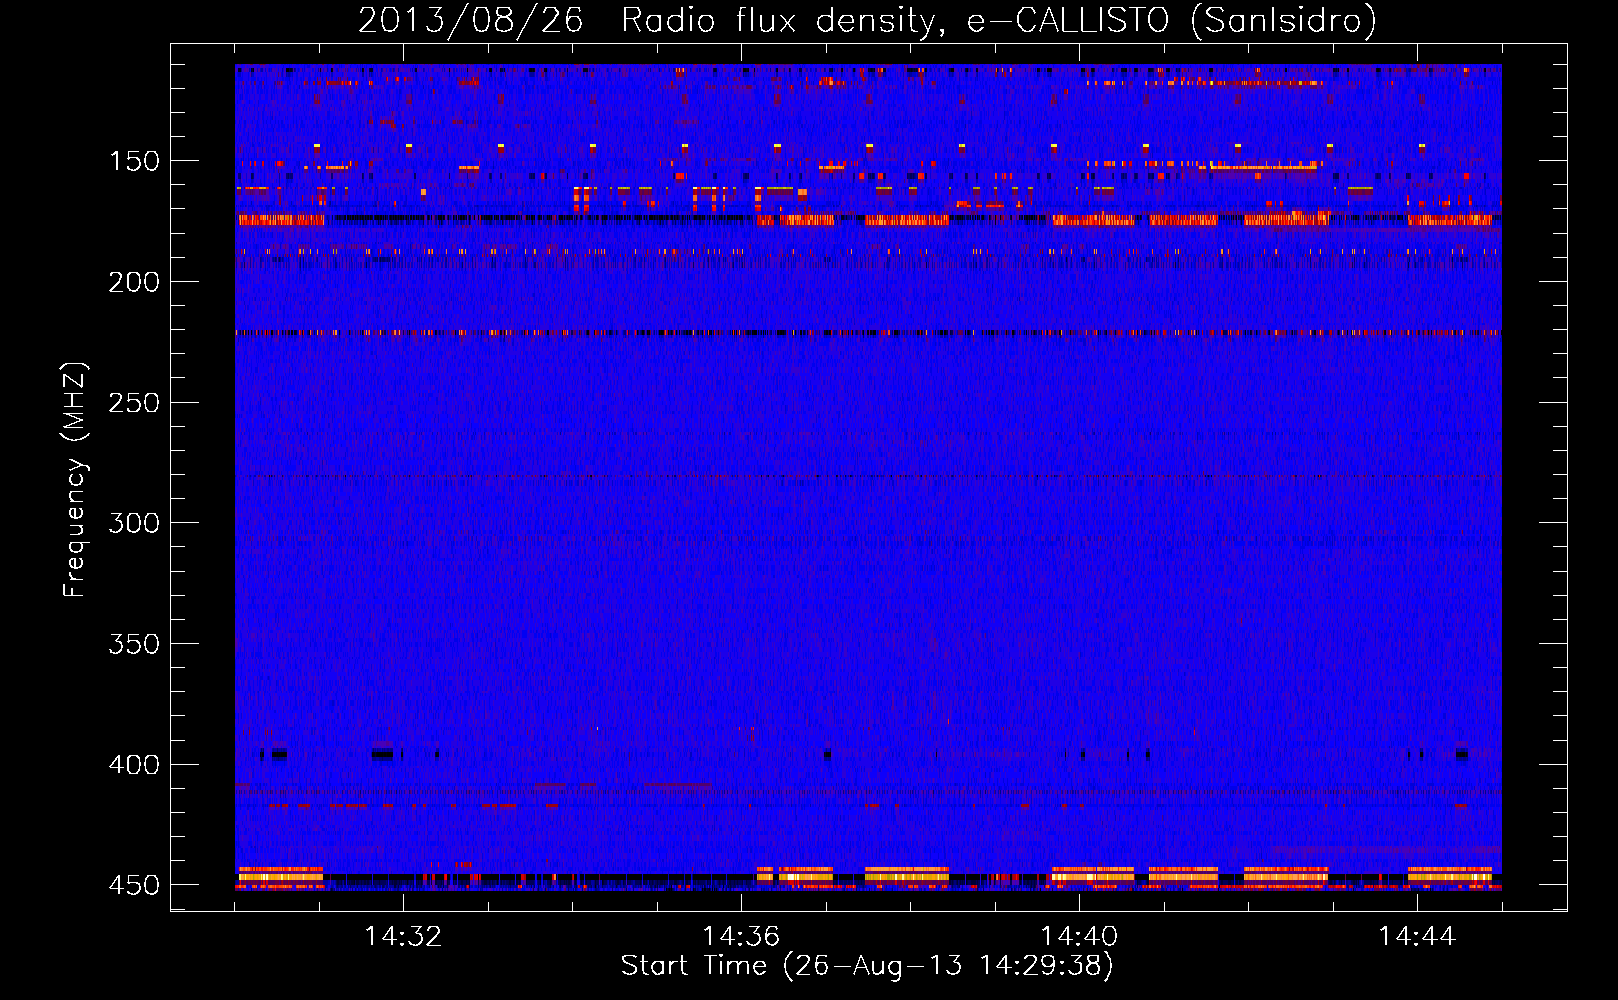The height and width of the screenshot is (1000, 1618).
Task: Click the 450 frequency tick label
Action: (x=133, y=885)
